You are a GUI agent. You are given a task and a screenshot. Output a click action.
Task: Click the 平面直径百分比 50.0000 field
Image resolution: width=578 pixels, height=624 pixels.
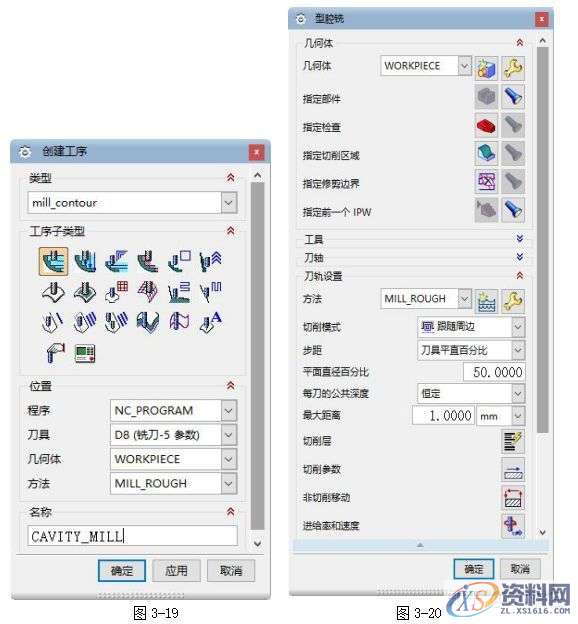[494, 372]
